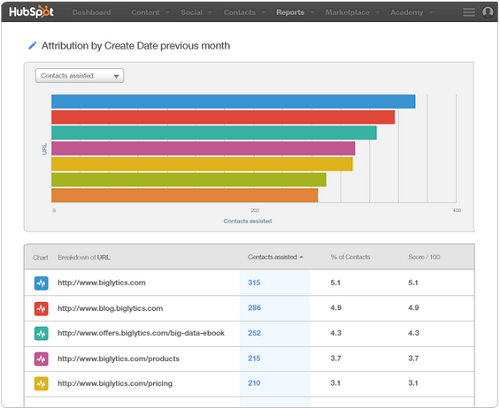Click the Contacts assisted axis label
Image resolution: width=500 pixels, height=408 pixels.
[x=248, y=221]
